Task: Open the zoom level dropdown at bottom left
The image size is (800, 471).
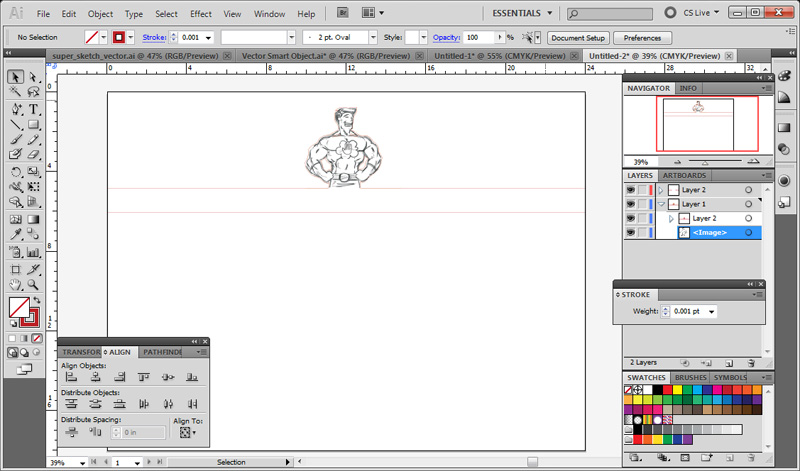Action: tap(82, 463)
